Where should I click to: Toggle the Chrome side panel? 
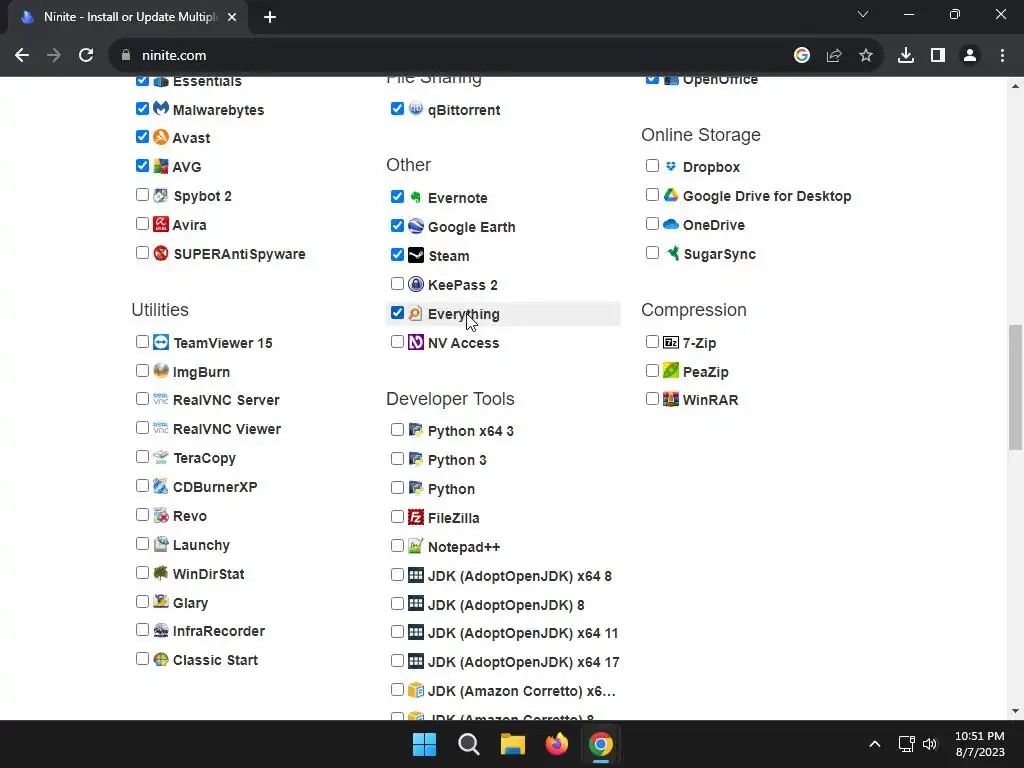(938, 56)
